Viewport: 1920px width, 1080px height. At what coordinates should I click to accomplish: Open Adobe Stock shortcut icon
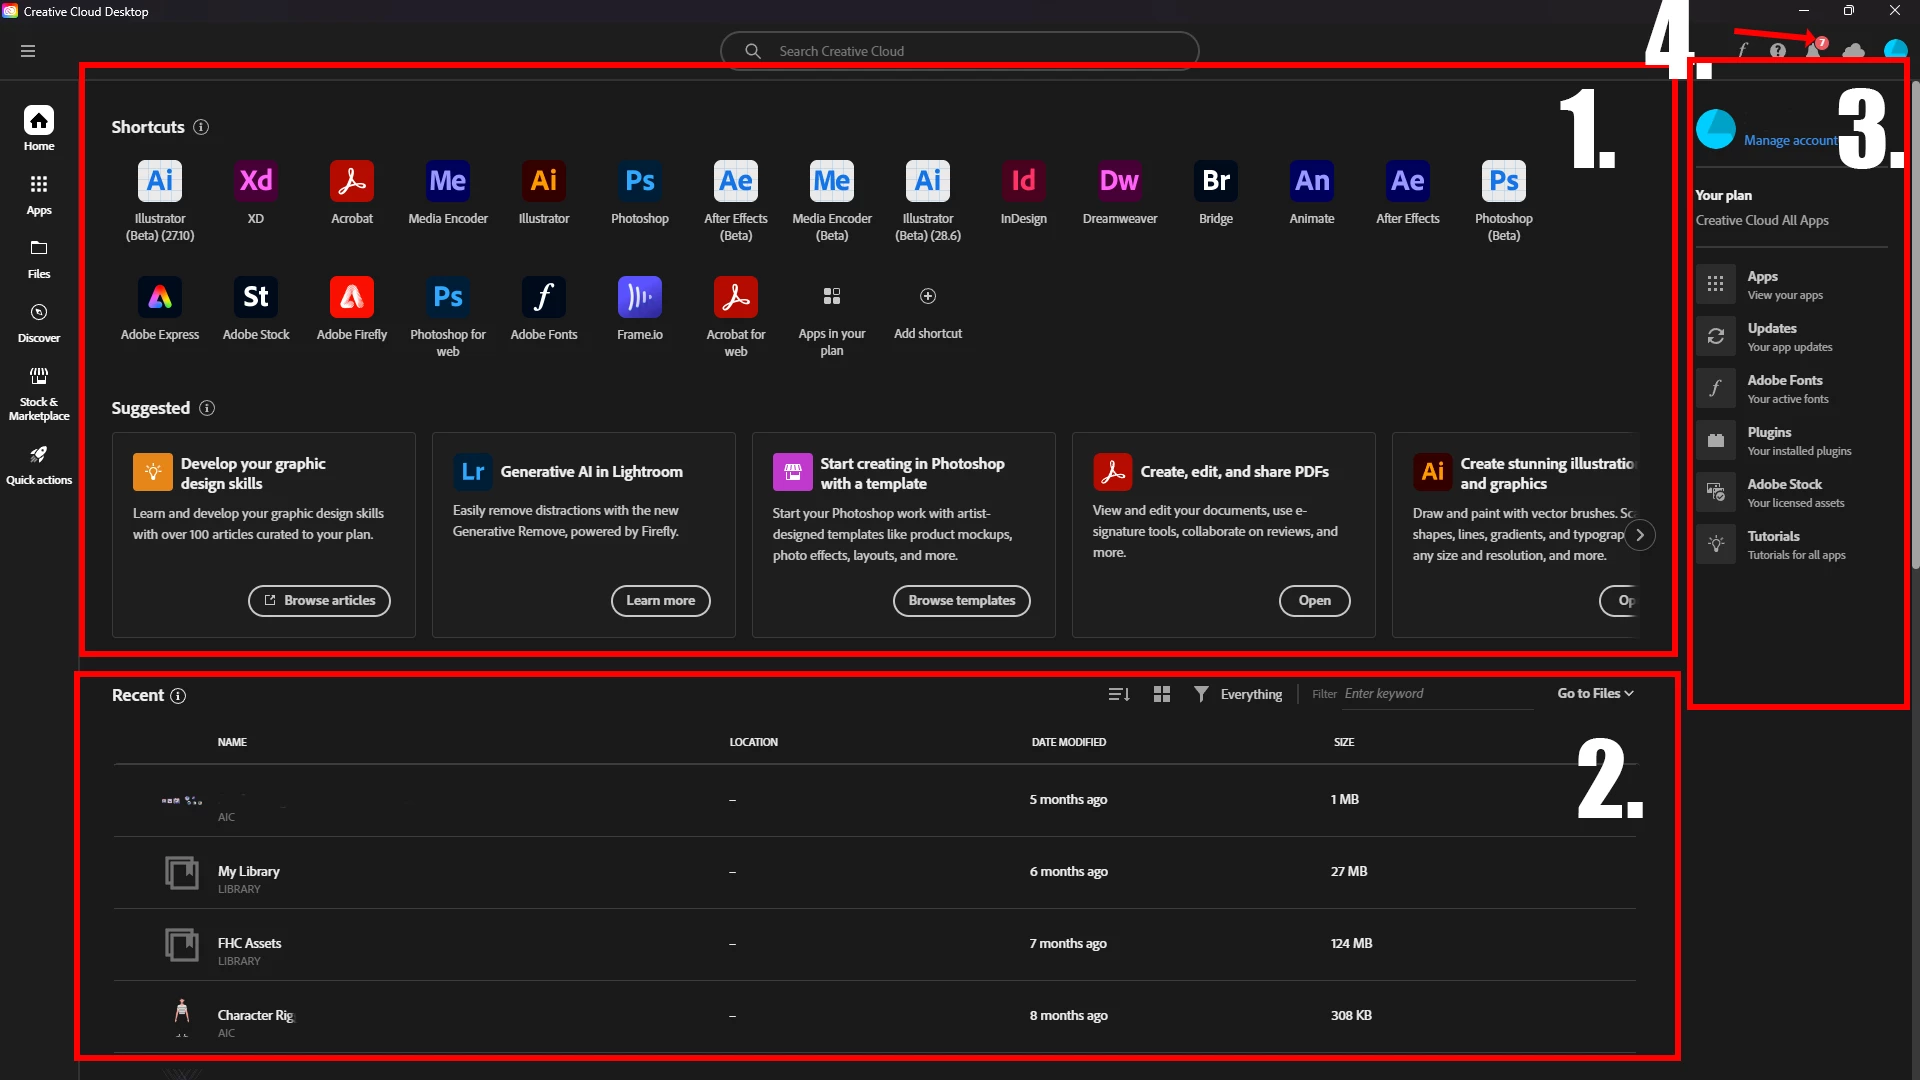tap(256, 297)
